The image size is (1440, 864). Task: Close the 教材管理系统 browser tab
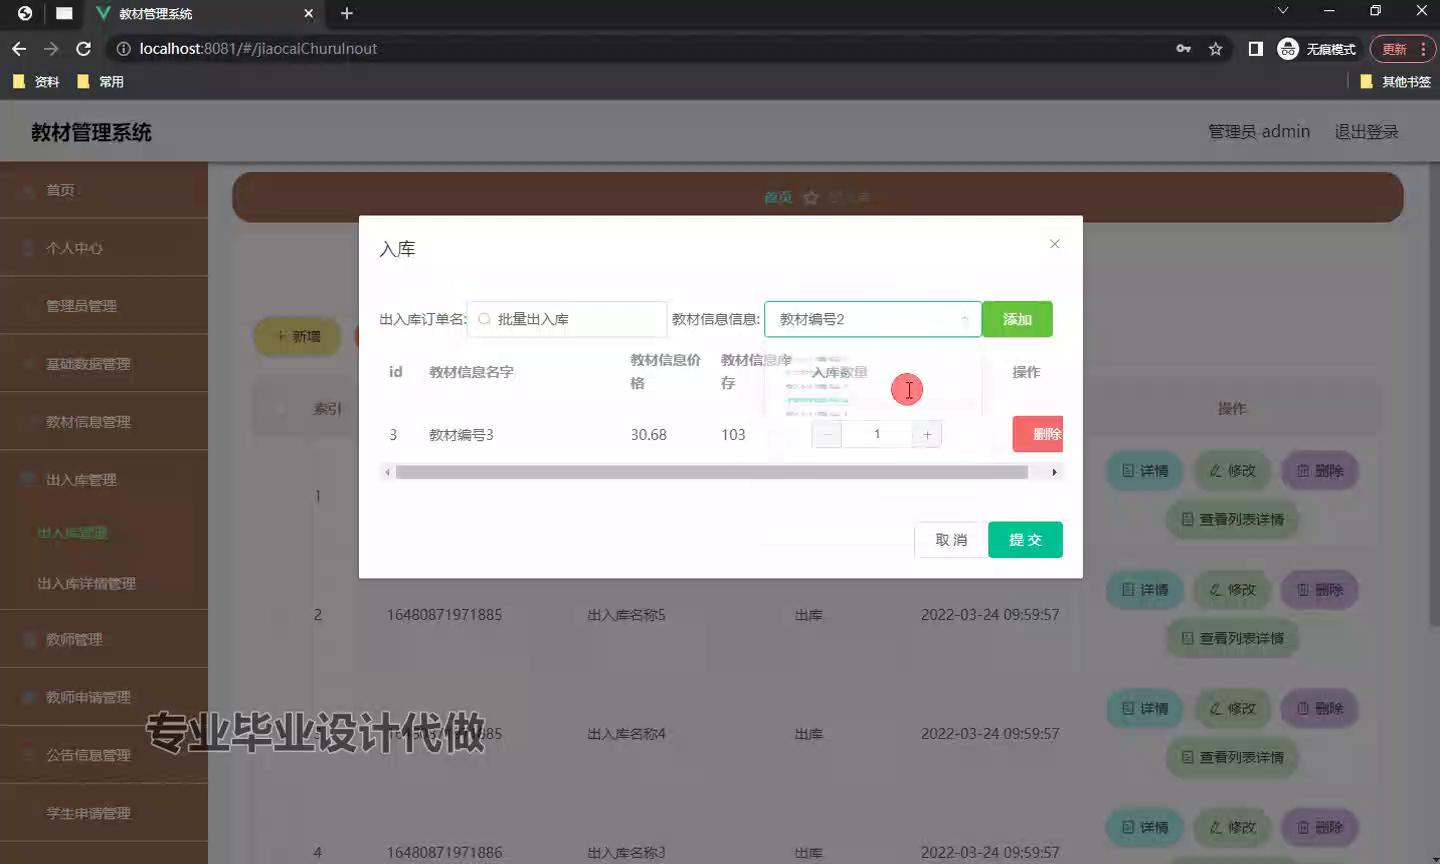[308, 13]
